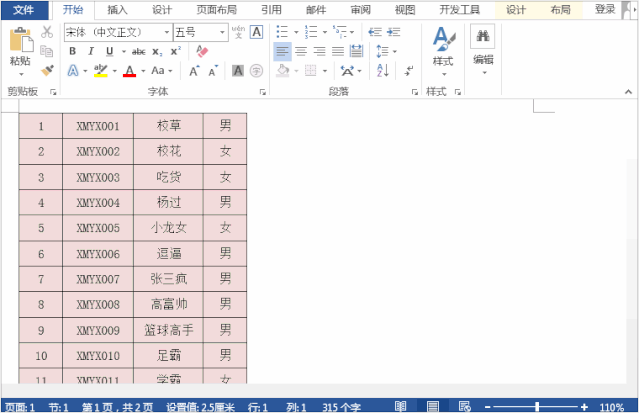Click Shrink Font icon
This screenshot has width=639, height=413.
213,71
